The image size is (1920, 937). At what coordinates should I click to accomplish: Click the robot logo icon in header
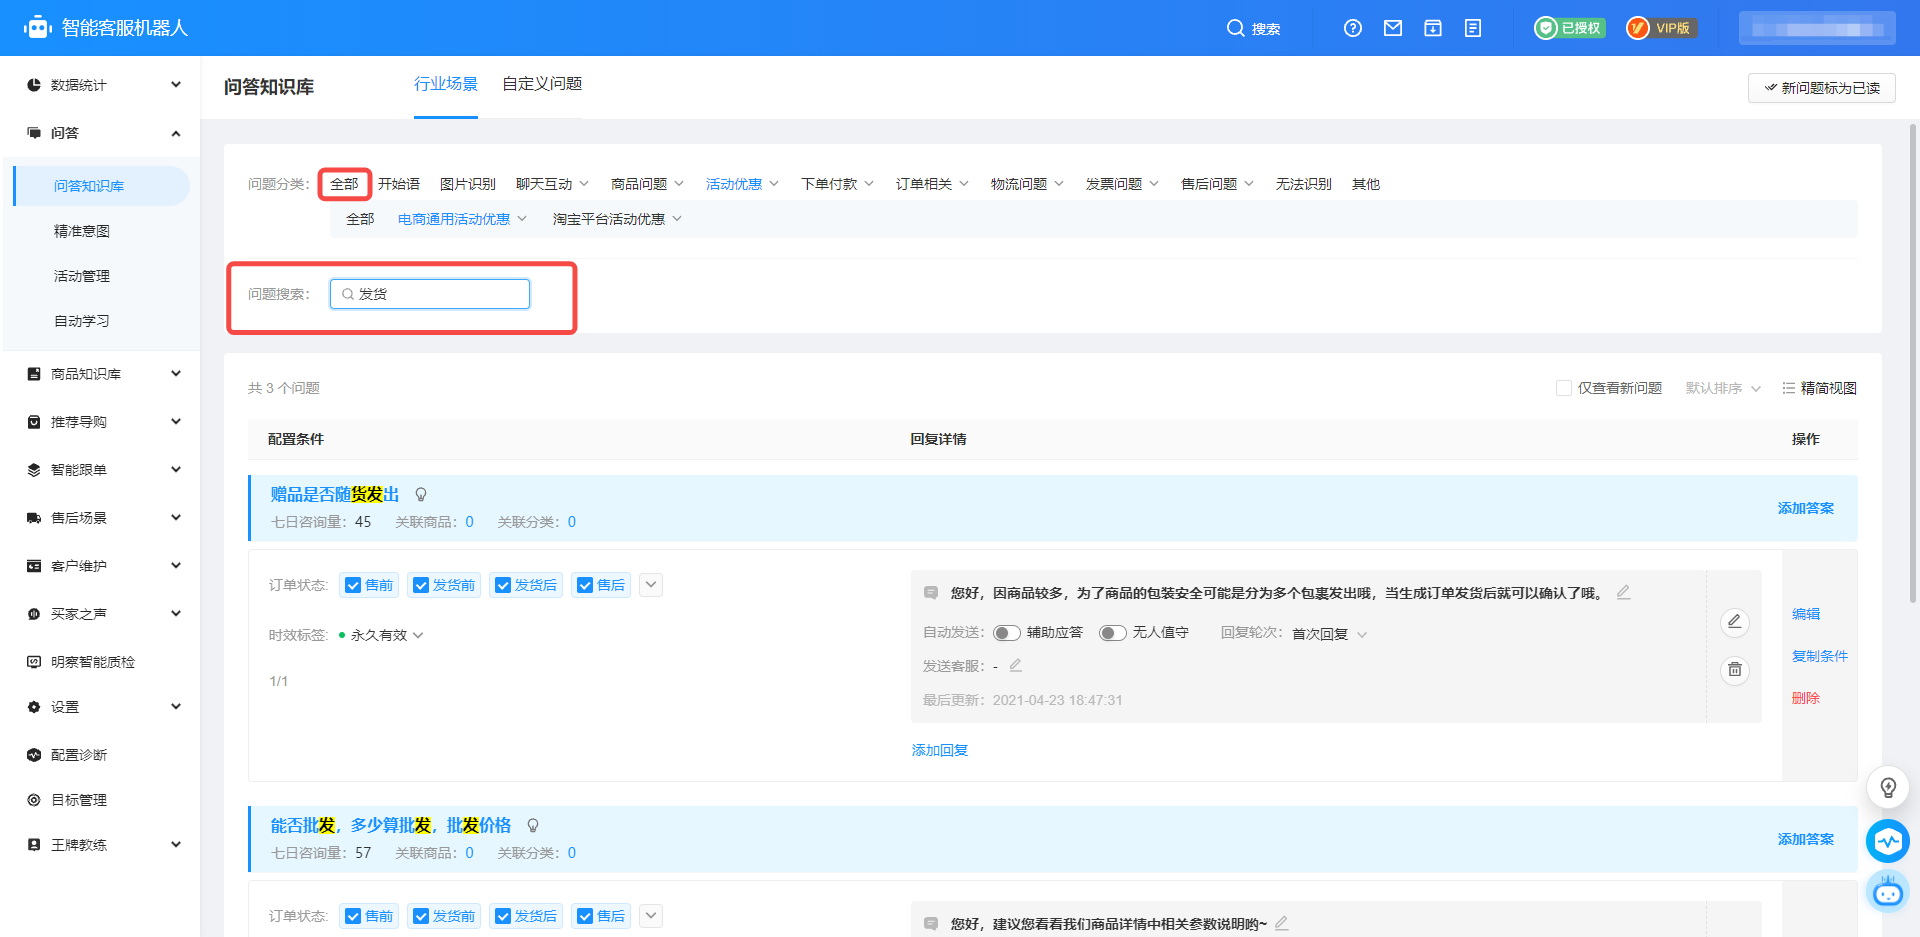pos(38,28)
